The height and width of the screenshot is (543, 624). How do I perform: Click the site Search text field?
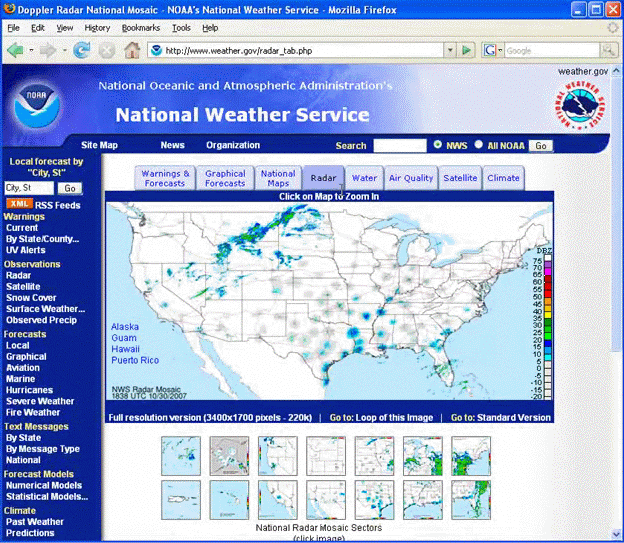coord(400,146)
